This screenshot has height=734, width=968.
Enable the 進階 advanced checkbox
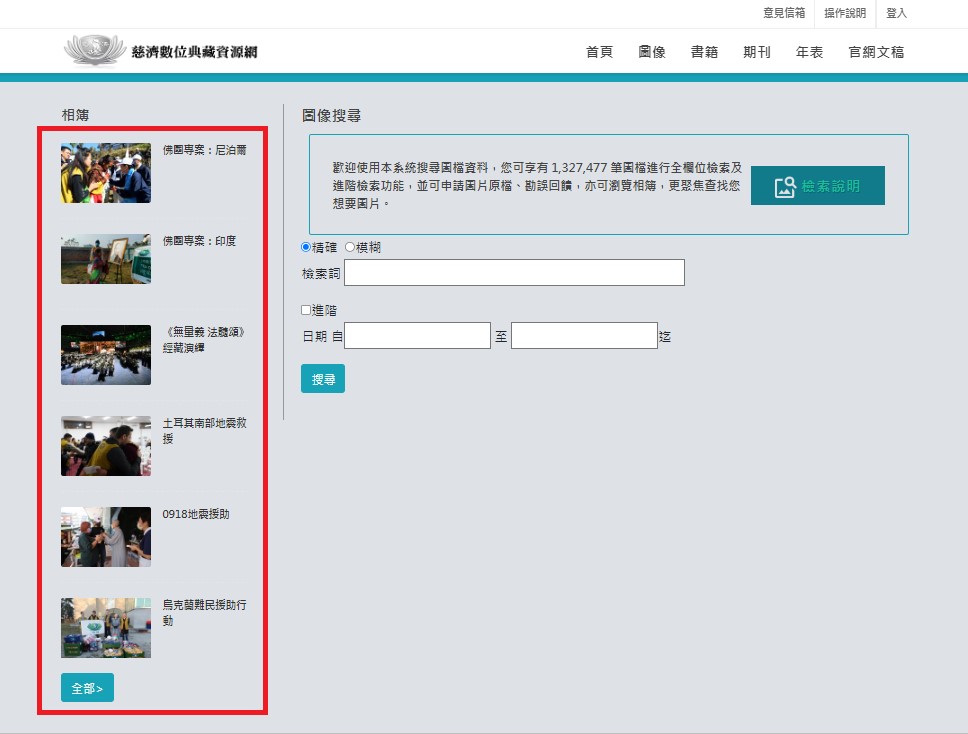(x=306, y=310)
